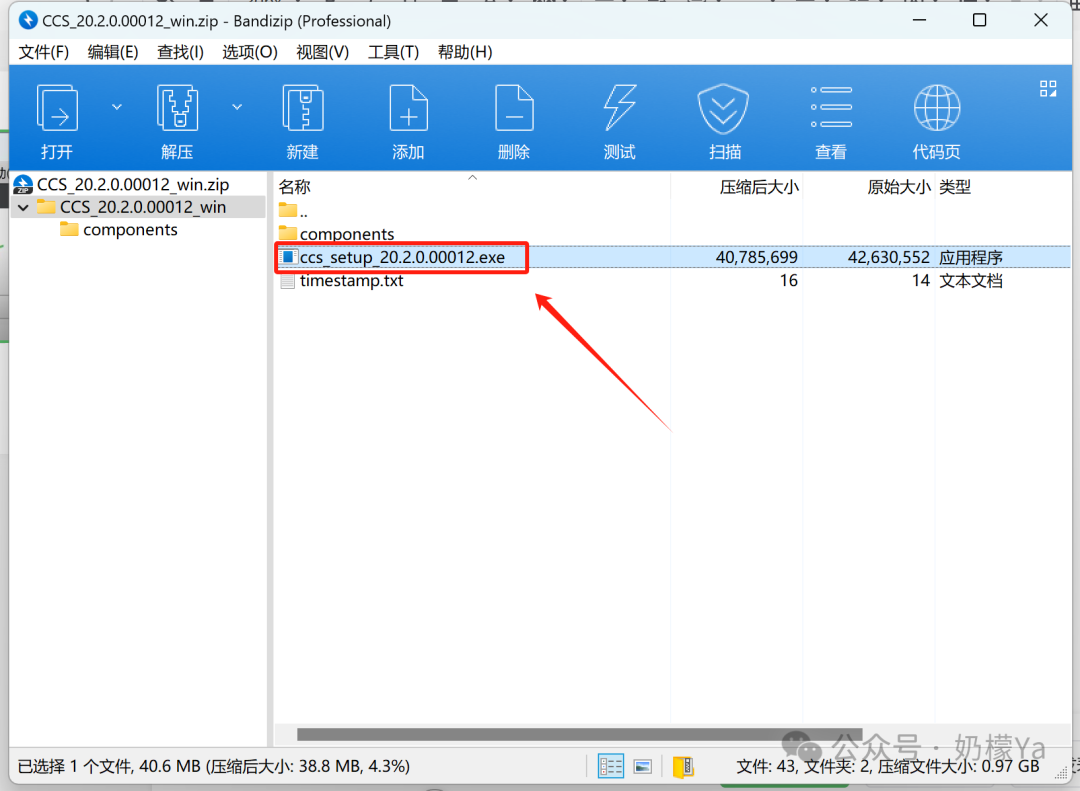Click the 代码页 (Code page) globe icon
Viewport: 1080px width, 791px height.
pyautogui.click(x=937, y=107)
